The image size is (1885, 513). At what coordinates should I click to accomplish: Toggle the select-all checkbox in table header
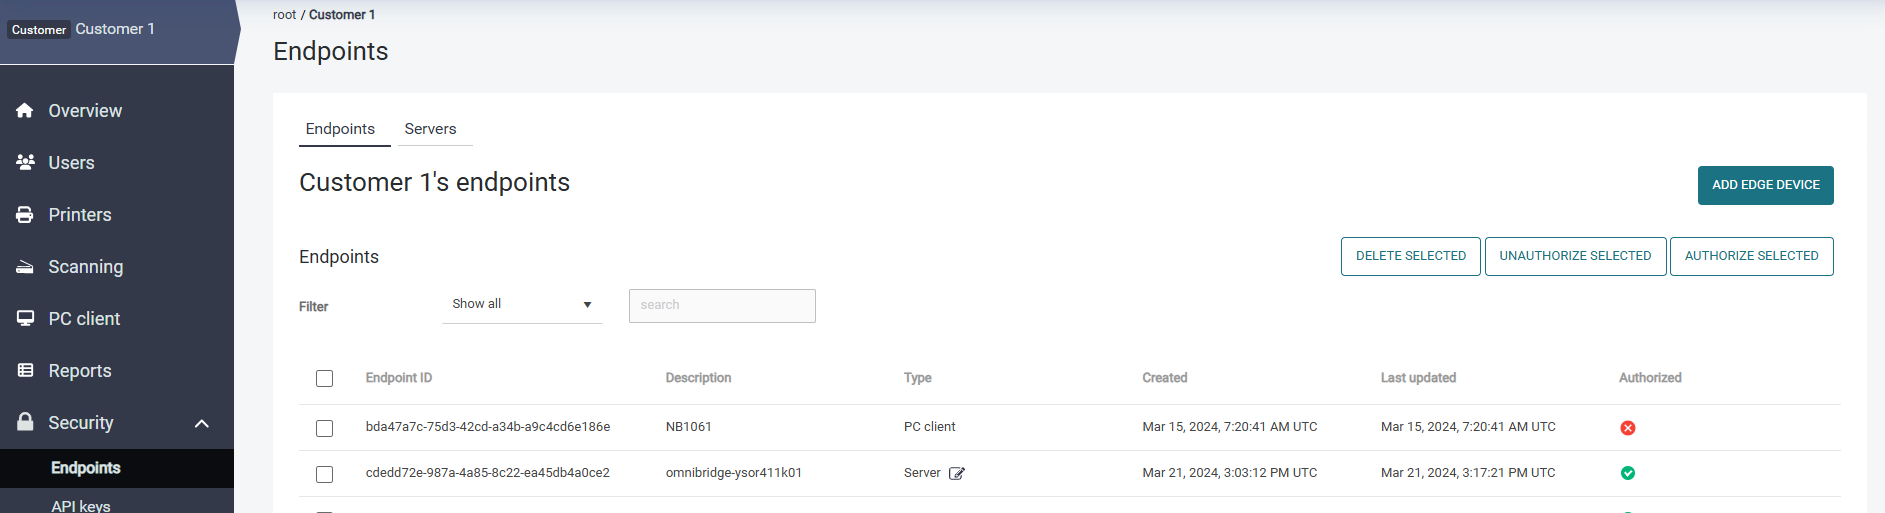324,378
